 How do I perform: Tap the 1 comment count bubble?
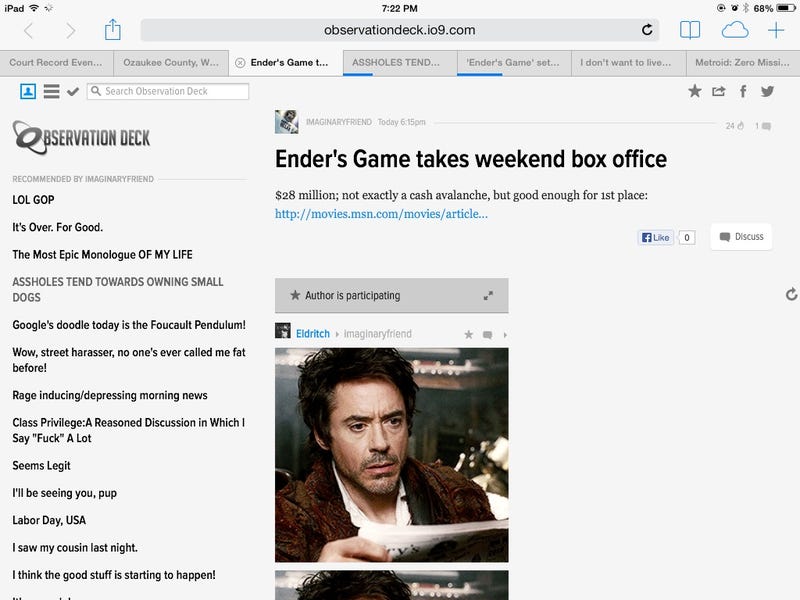click(763, 126)
